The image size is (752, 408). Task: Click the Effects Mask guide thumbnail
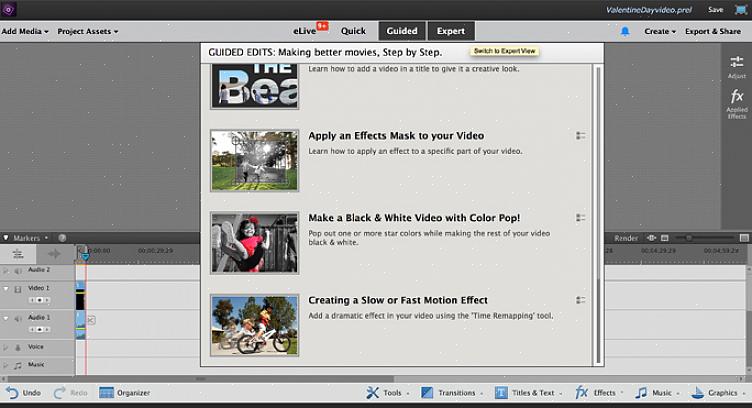255,161
